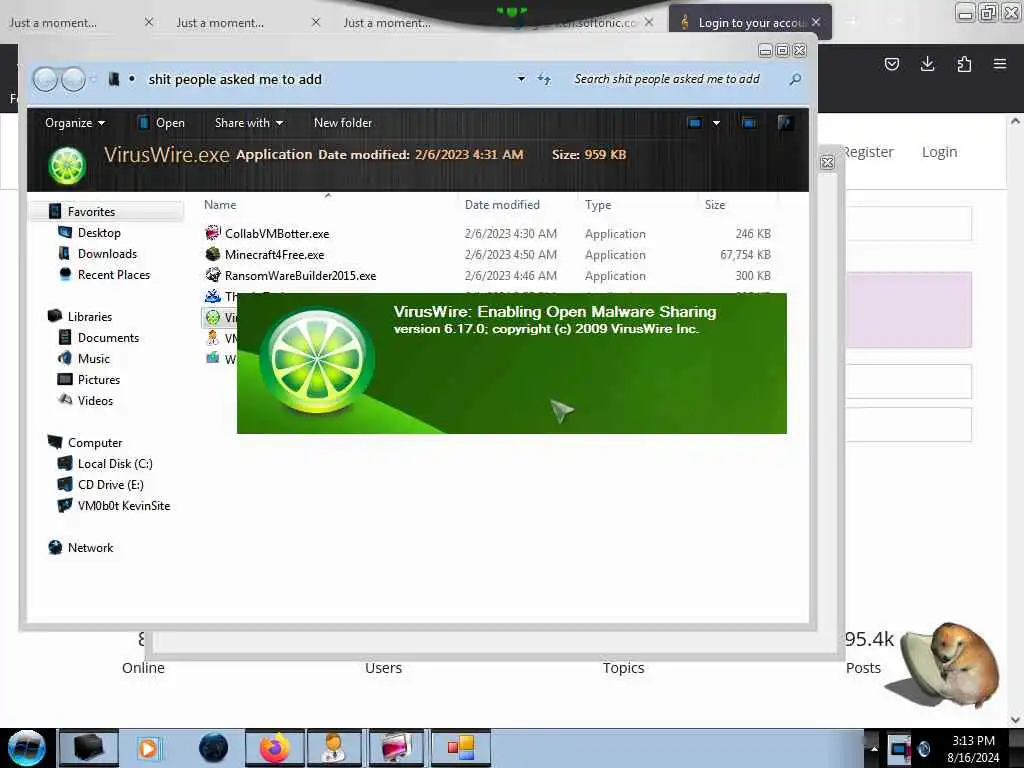Viewport: 1024px width, 768px height.
Task: Click the Open toolbar button
Action: 161,123
